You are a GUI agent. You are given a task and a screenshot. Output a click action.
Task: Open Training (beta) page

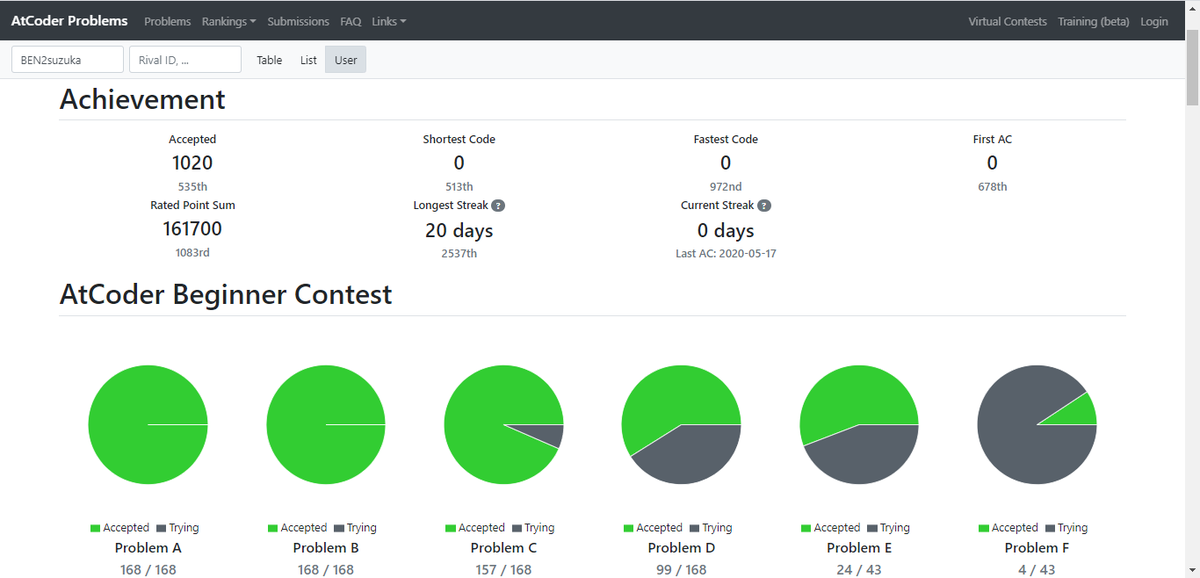coord(1093,21)
